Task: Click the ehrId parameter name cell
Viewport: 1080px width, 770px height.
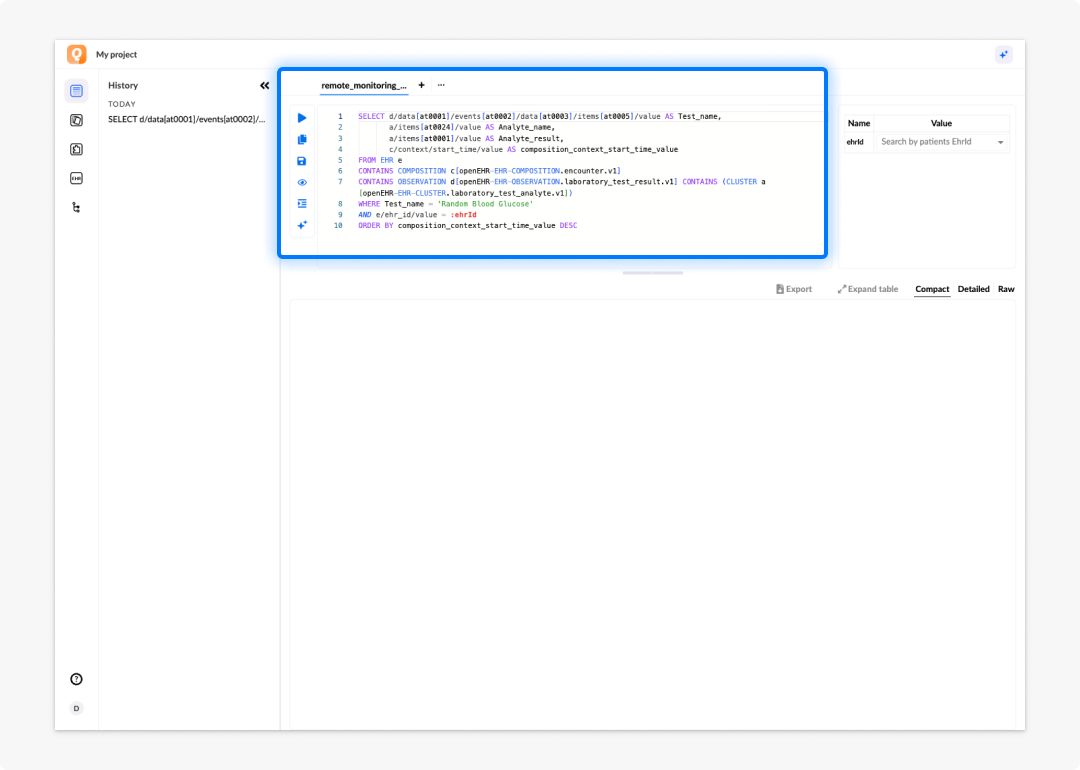Action: click(855, 142)
